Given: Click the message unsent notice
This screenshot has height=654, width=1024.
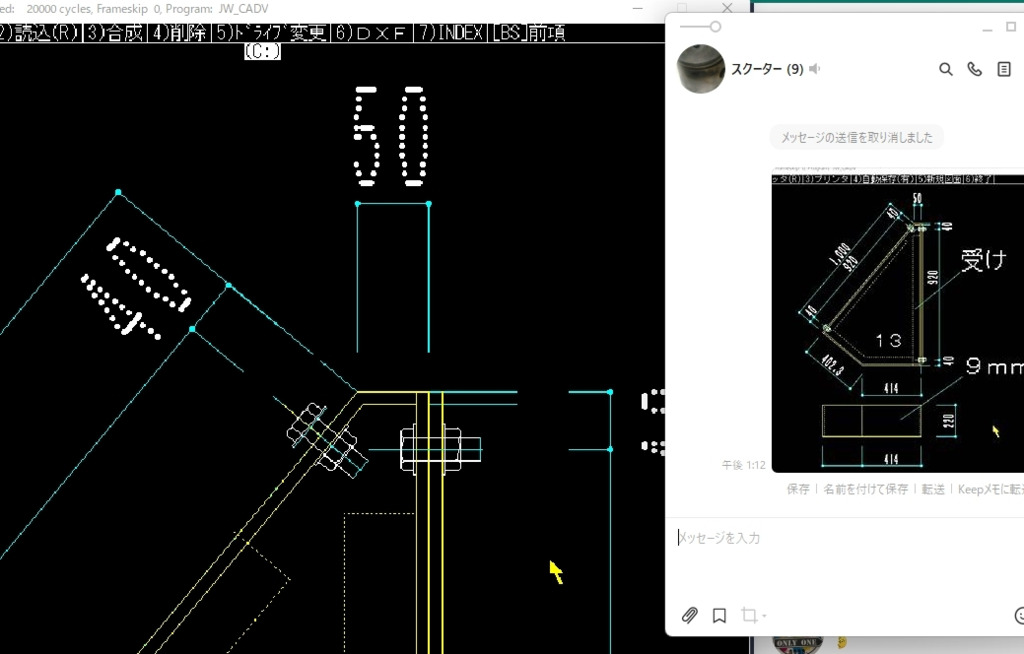Looking at the screenshot, I should [857, 137].
